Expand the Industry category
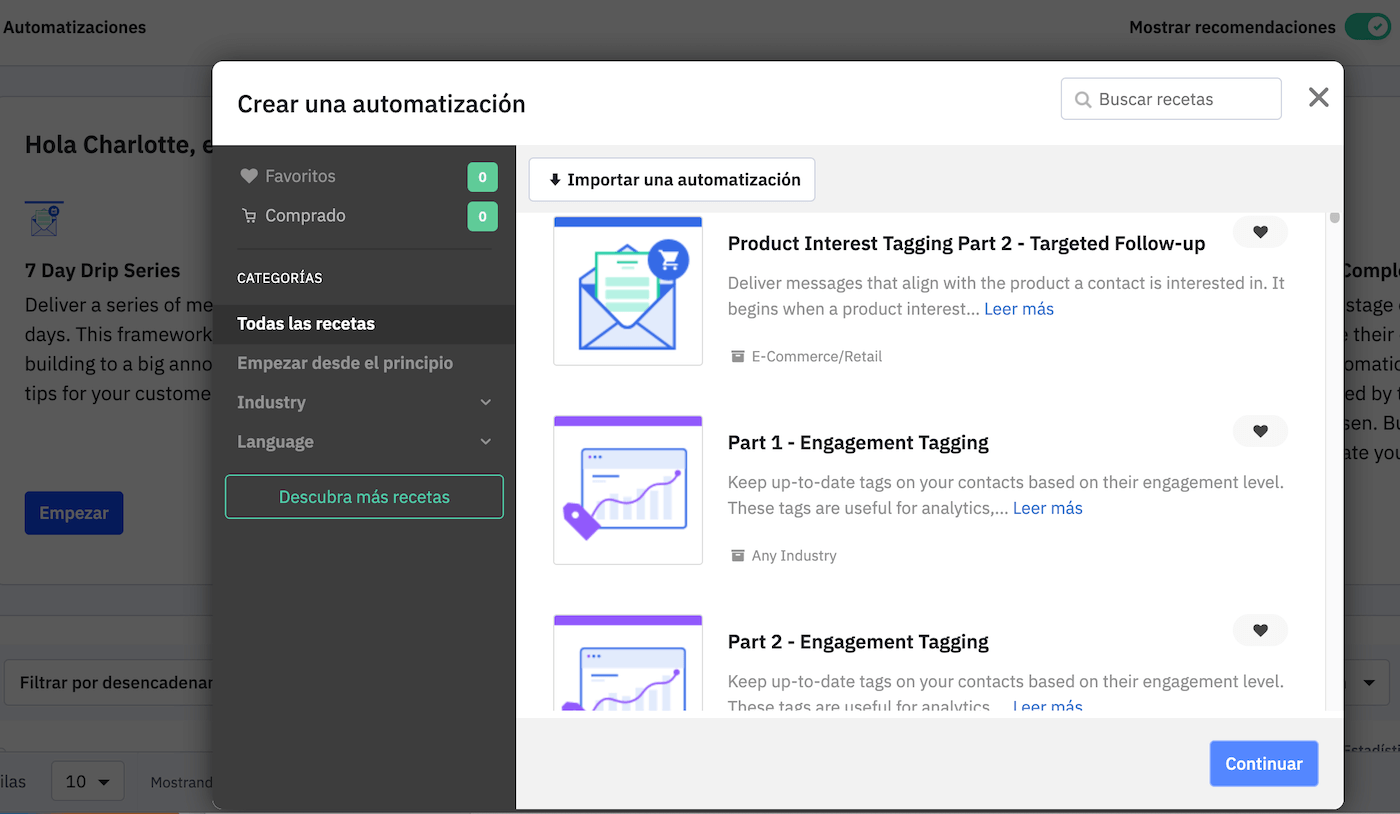Viewport: 1400px width, 814px height. click(365, 402)
